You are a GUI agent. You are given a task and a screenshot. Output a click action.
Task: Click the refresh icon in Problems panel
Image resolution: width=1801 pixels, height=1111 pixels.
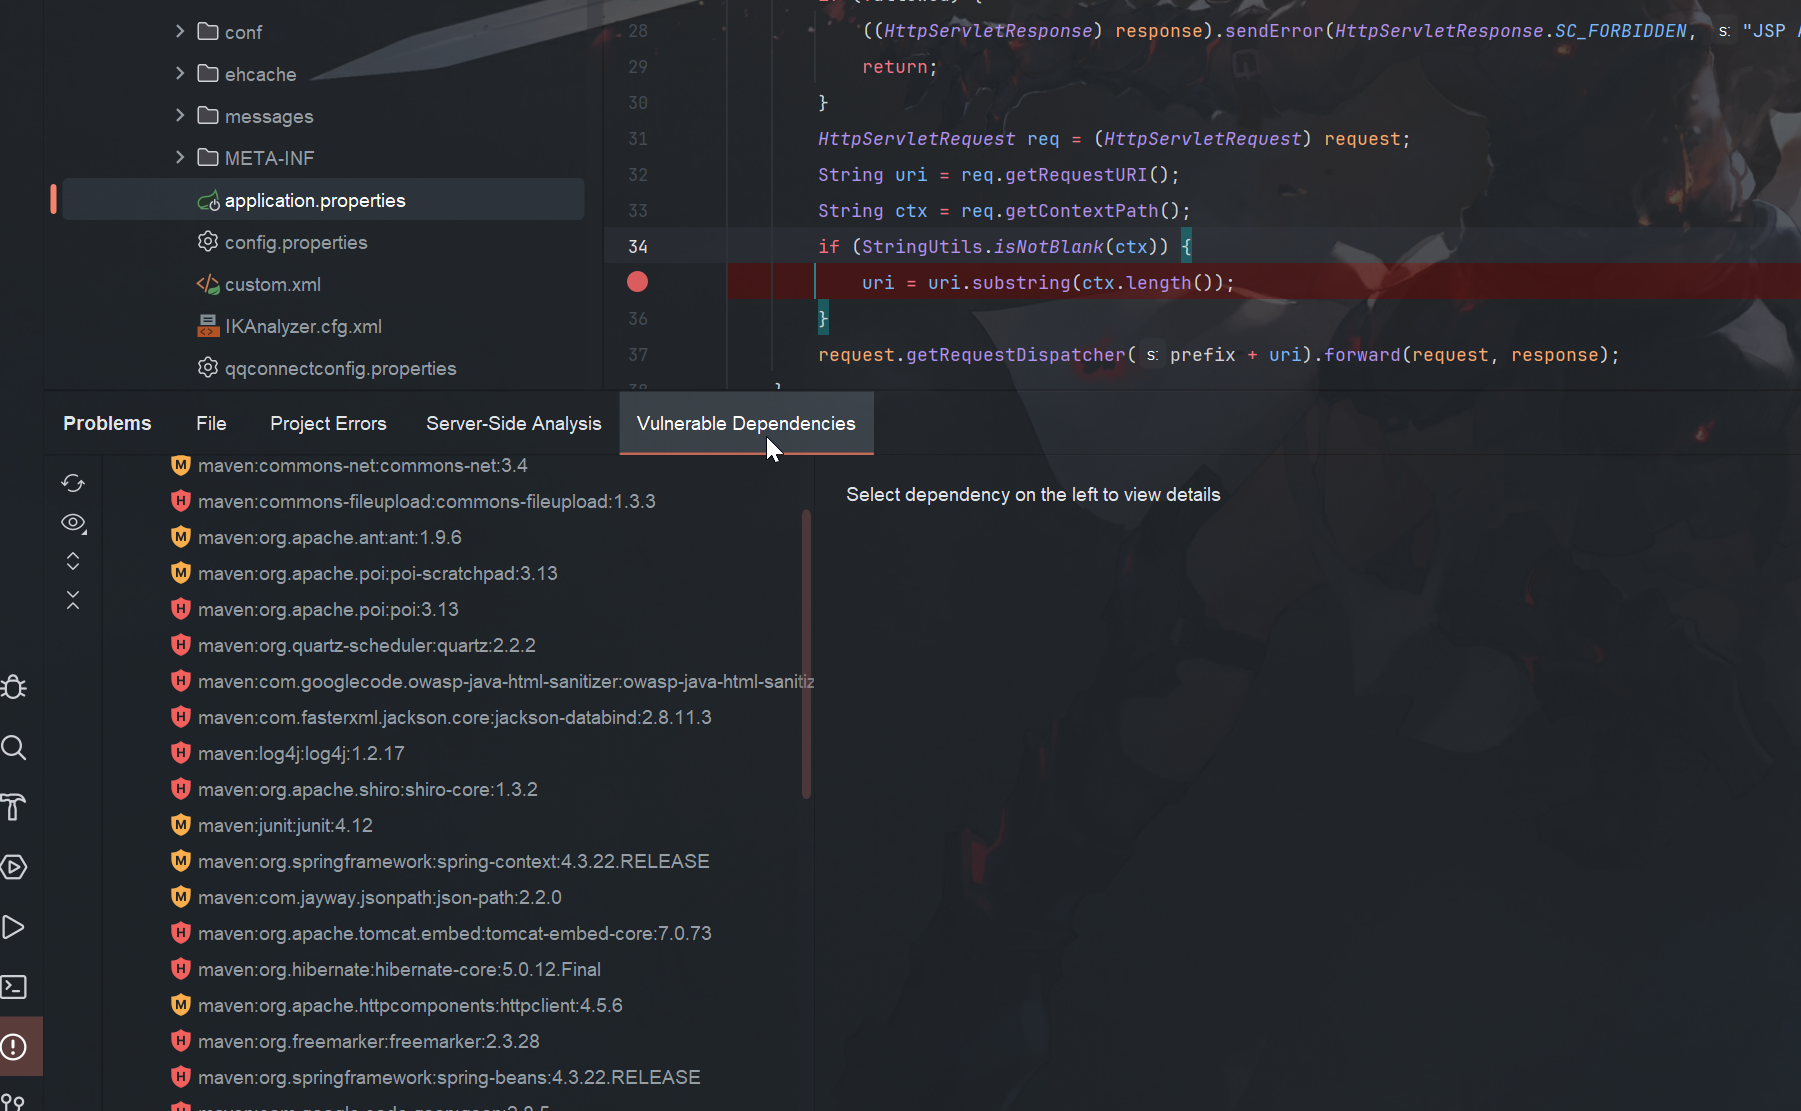(x=73, y=484)
